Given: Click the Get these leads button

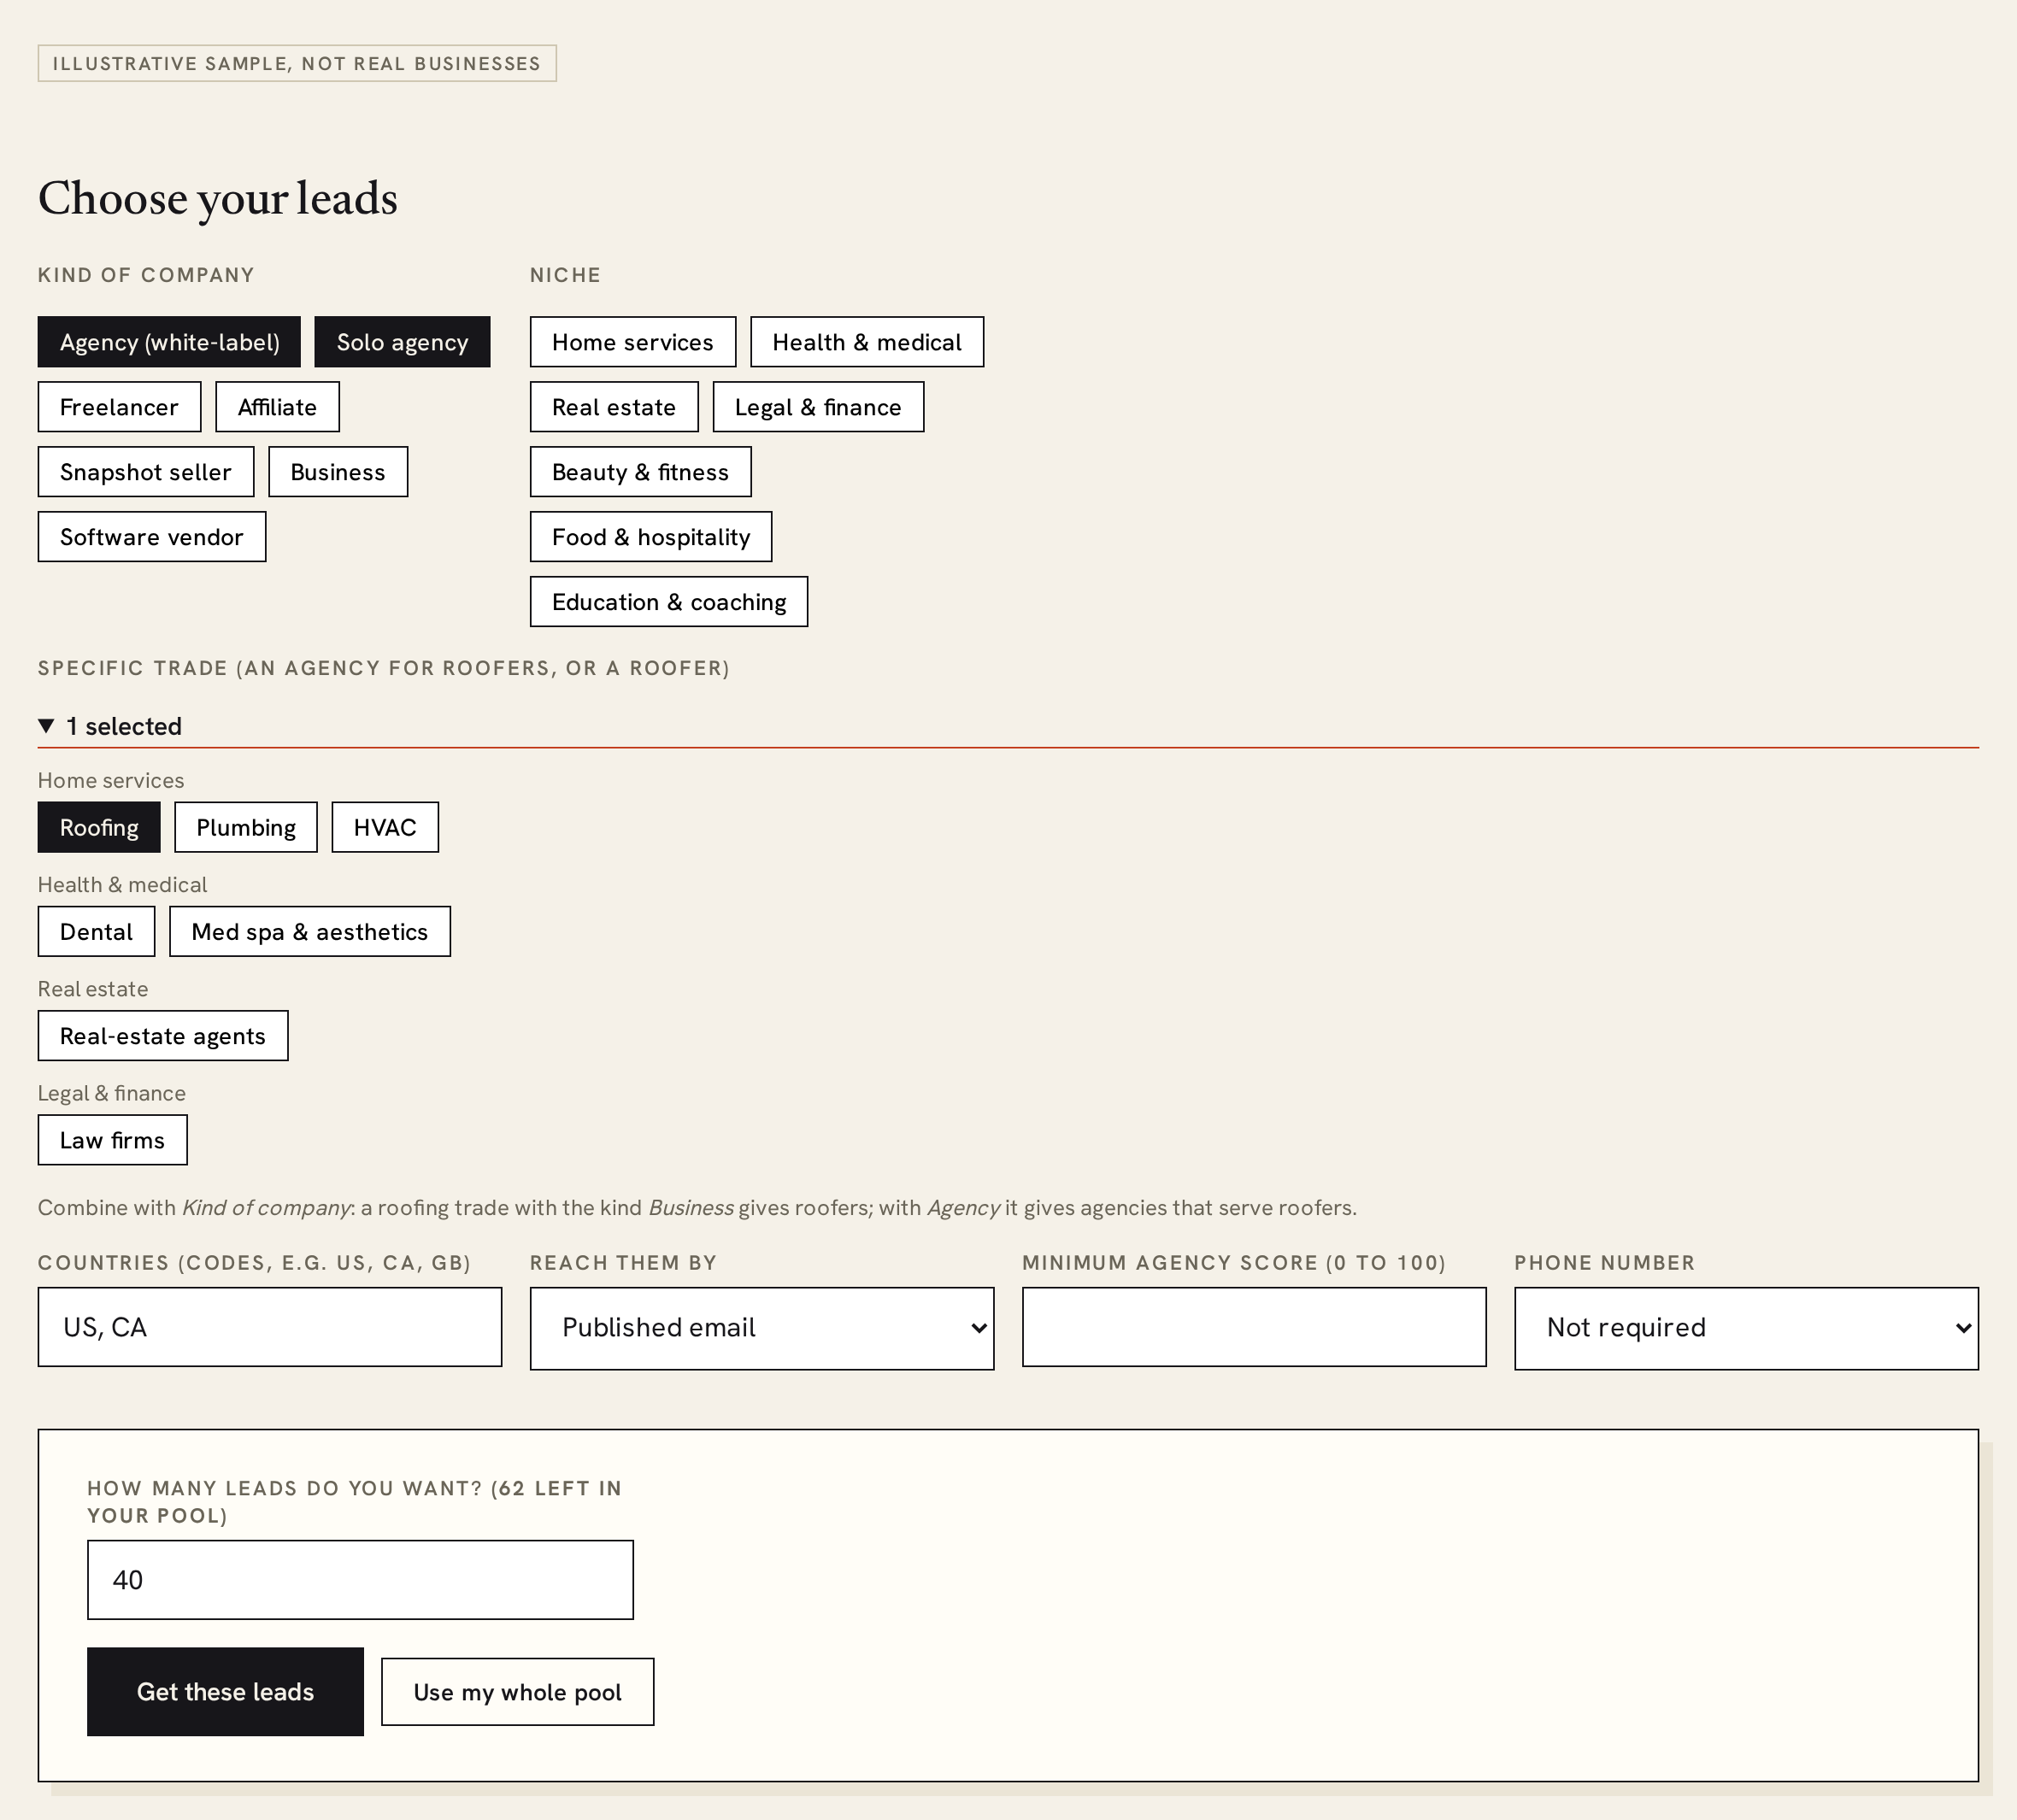Looking at the screenshot, I should (x=225, y=1692).
